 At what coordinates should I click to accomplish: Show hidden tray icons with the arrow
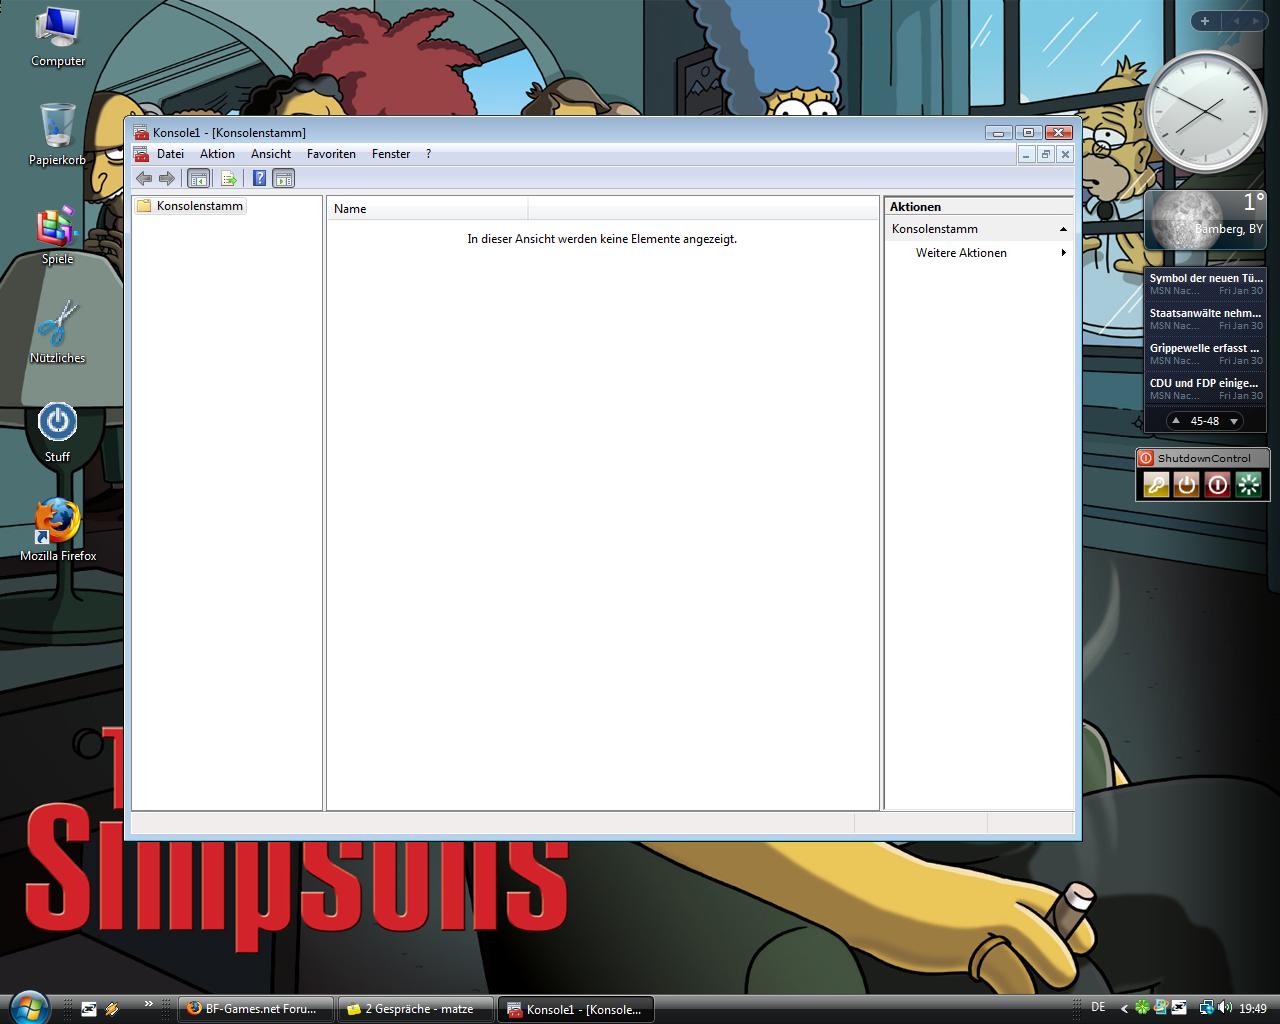[x=1124, y=1008]
